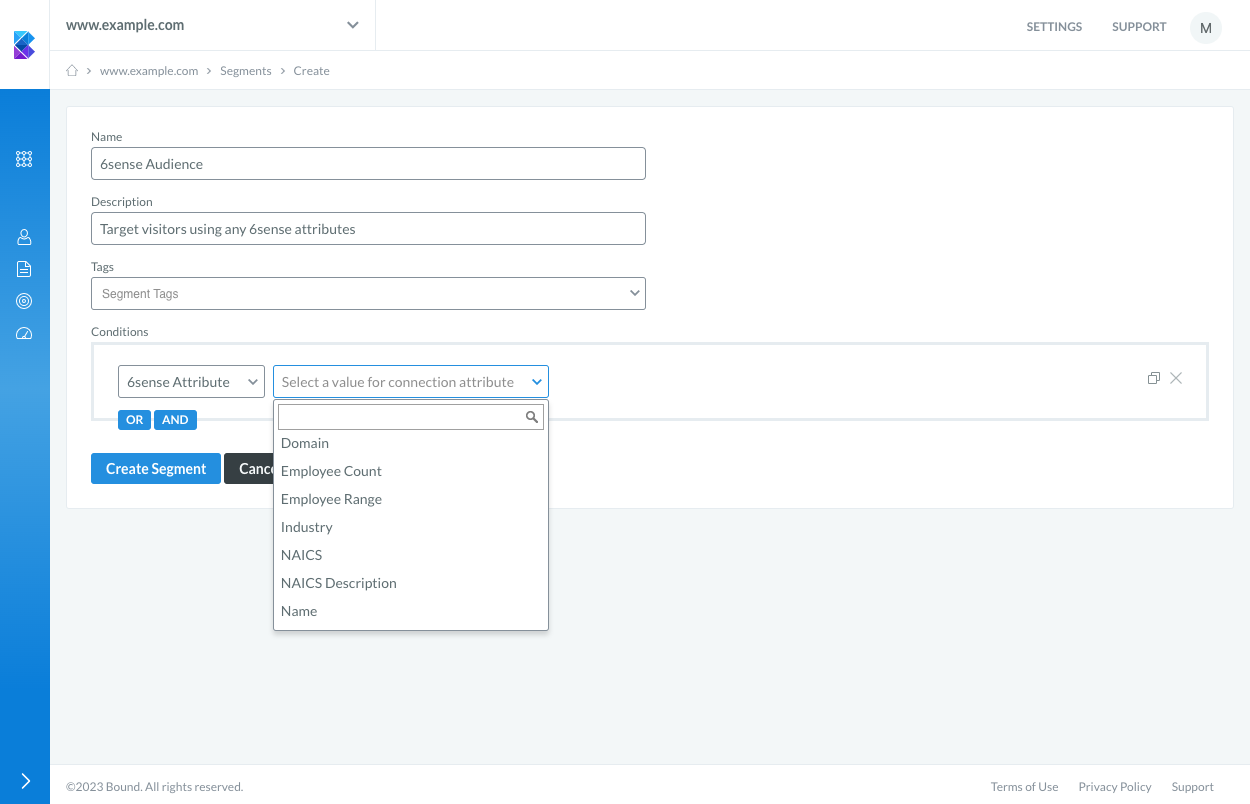Open Terms of Use footer link
Viewport: 1250px width, 804px height.
(x=1024, y=787)
